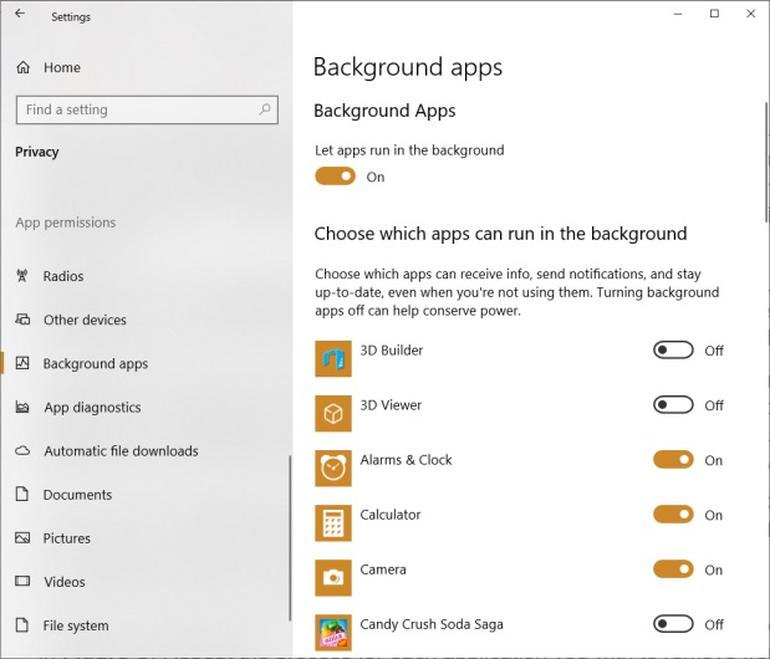This screenshot has height=659, width=770.
Task: Click the 3D Viewer cube icon
Action: click(x=333, y=413)
